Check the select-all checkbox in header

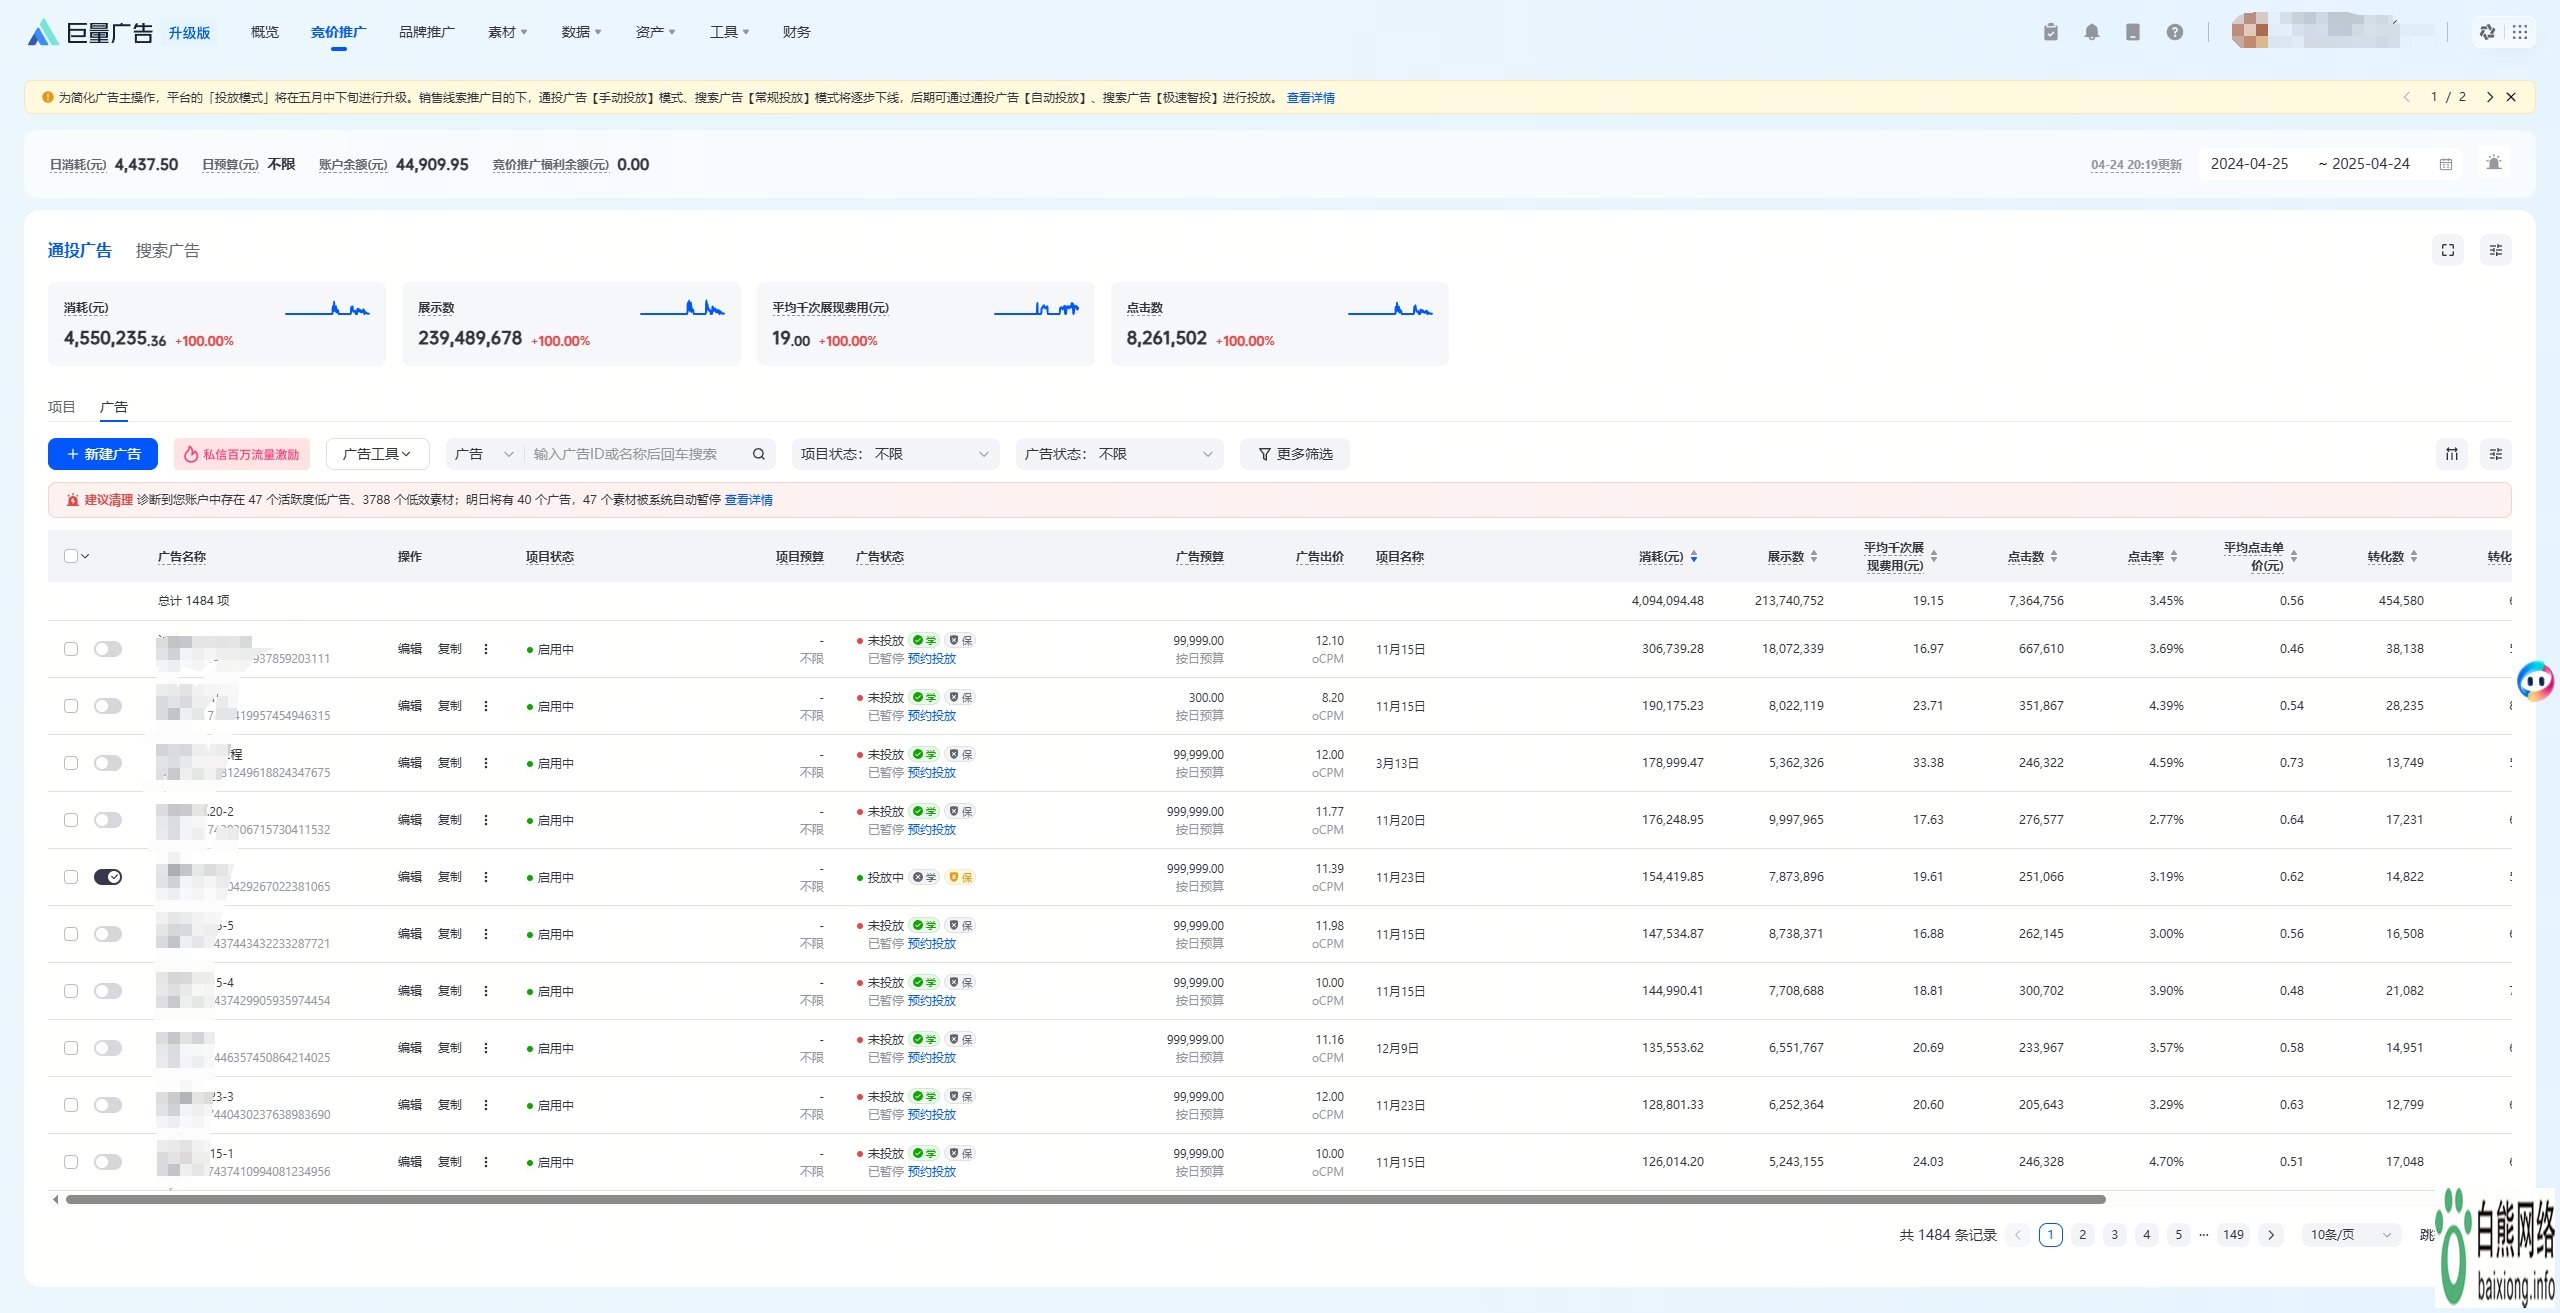tap(70, 556)
